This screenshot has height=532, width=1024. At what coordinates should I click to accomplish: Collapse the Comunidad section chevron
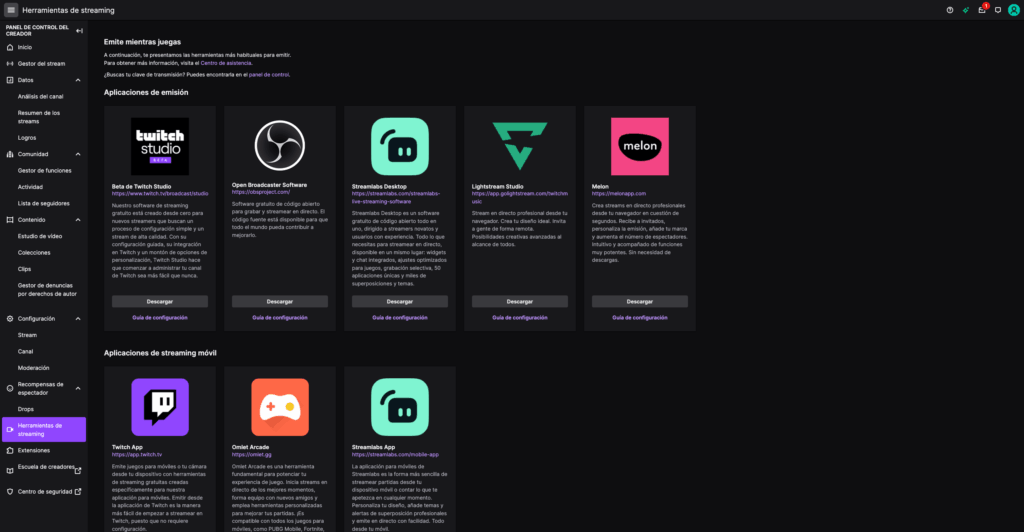(x=78, y=154)
